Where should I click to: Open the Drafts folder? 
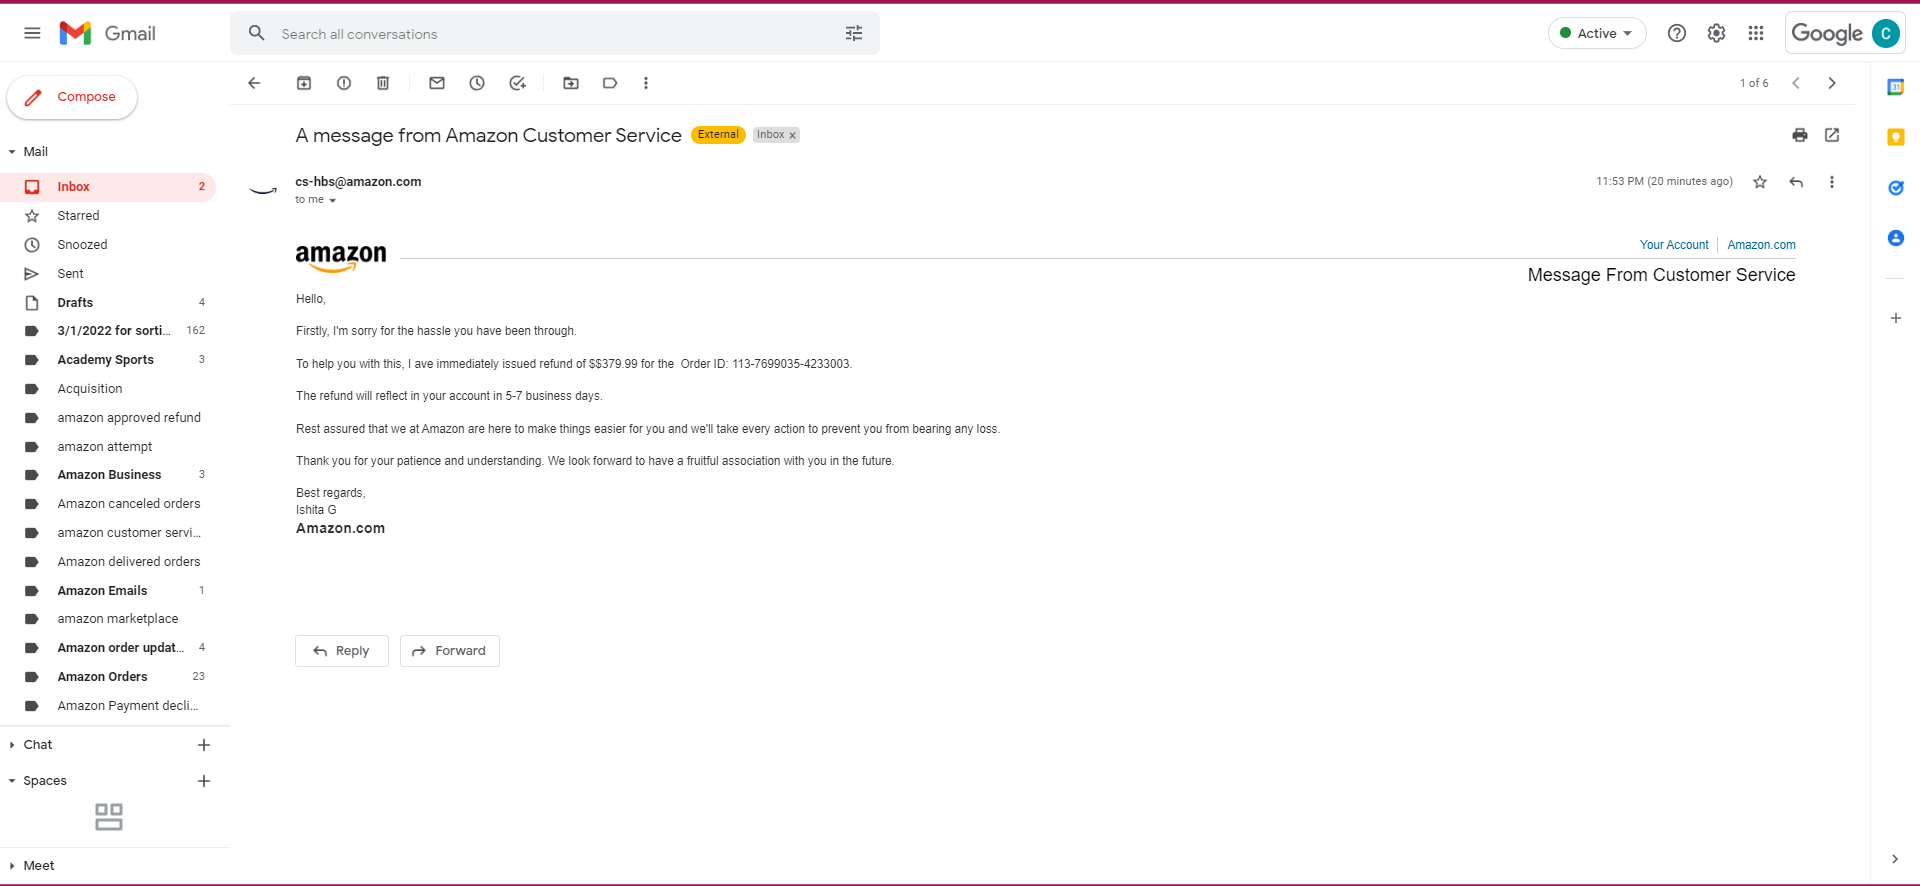coord(108,303)
